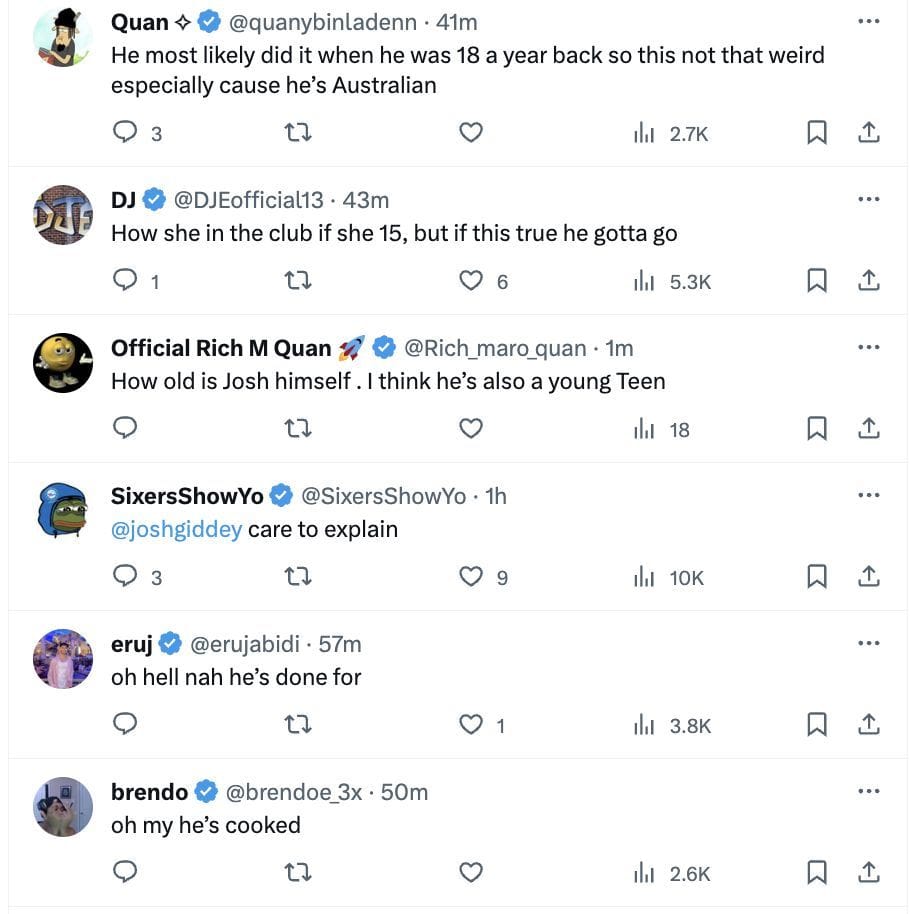The width and height of the screenshot is (910, 914).
Task: Open more options on Quan's tweet
Action: click(x=869, y=22)
